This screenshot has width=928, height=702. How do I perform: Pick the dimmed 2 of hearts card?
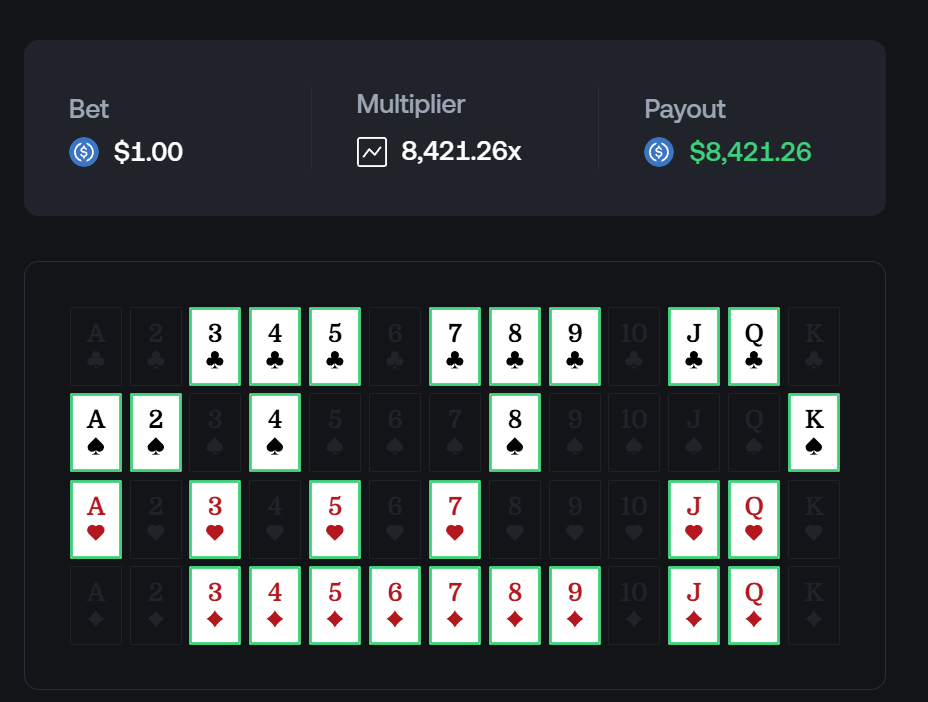(156, 520)
